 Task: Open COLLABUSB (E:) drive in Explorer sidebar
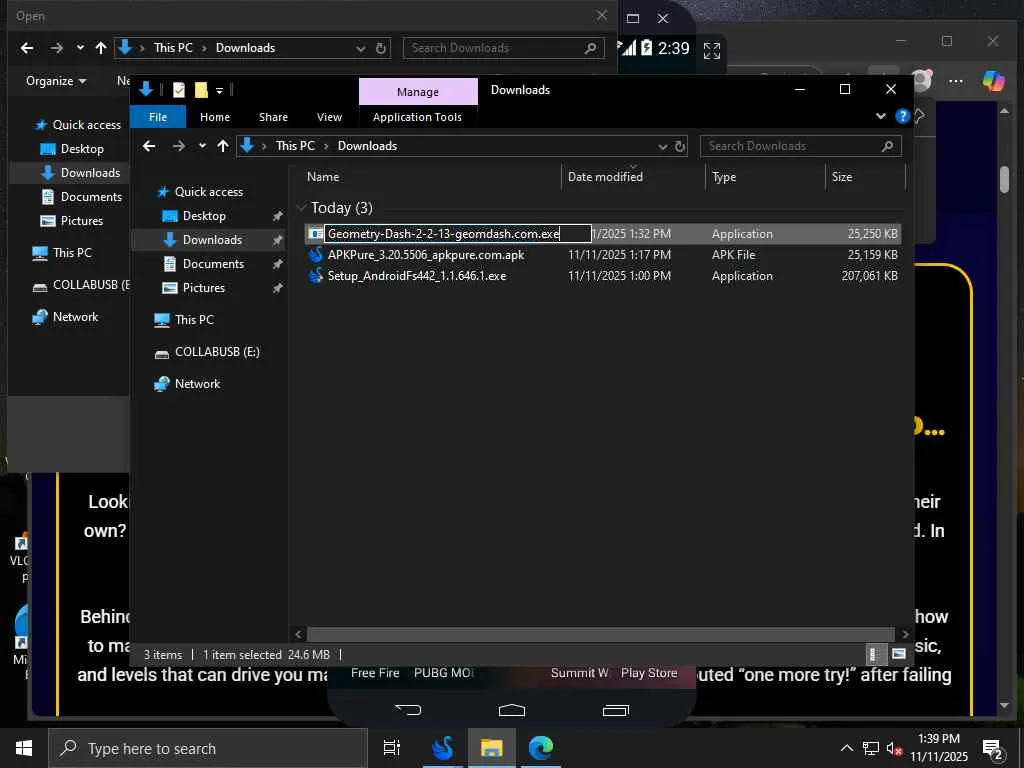click(217, 352)
